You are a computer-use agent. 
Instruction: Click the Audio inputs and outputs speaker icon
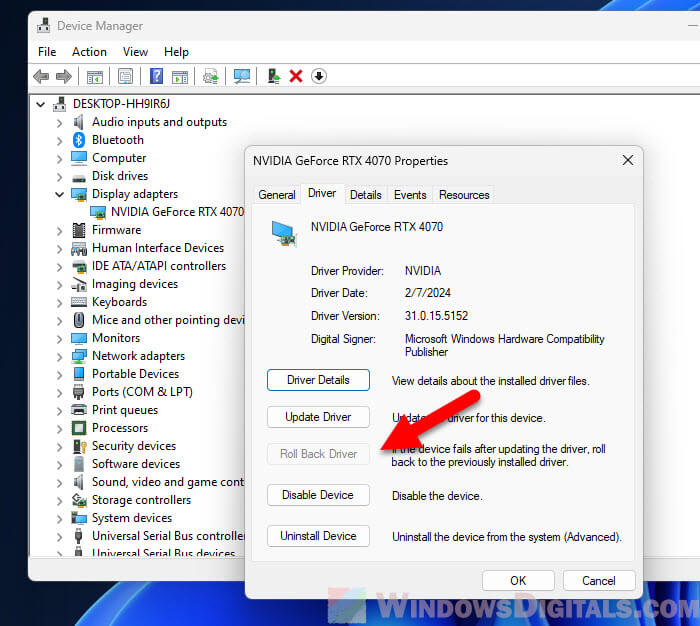pyautogui.click(x=79, y=122)
